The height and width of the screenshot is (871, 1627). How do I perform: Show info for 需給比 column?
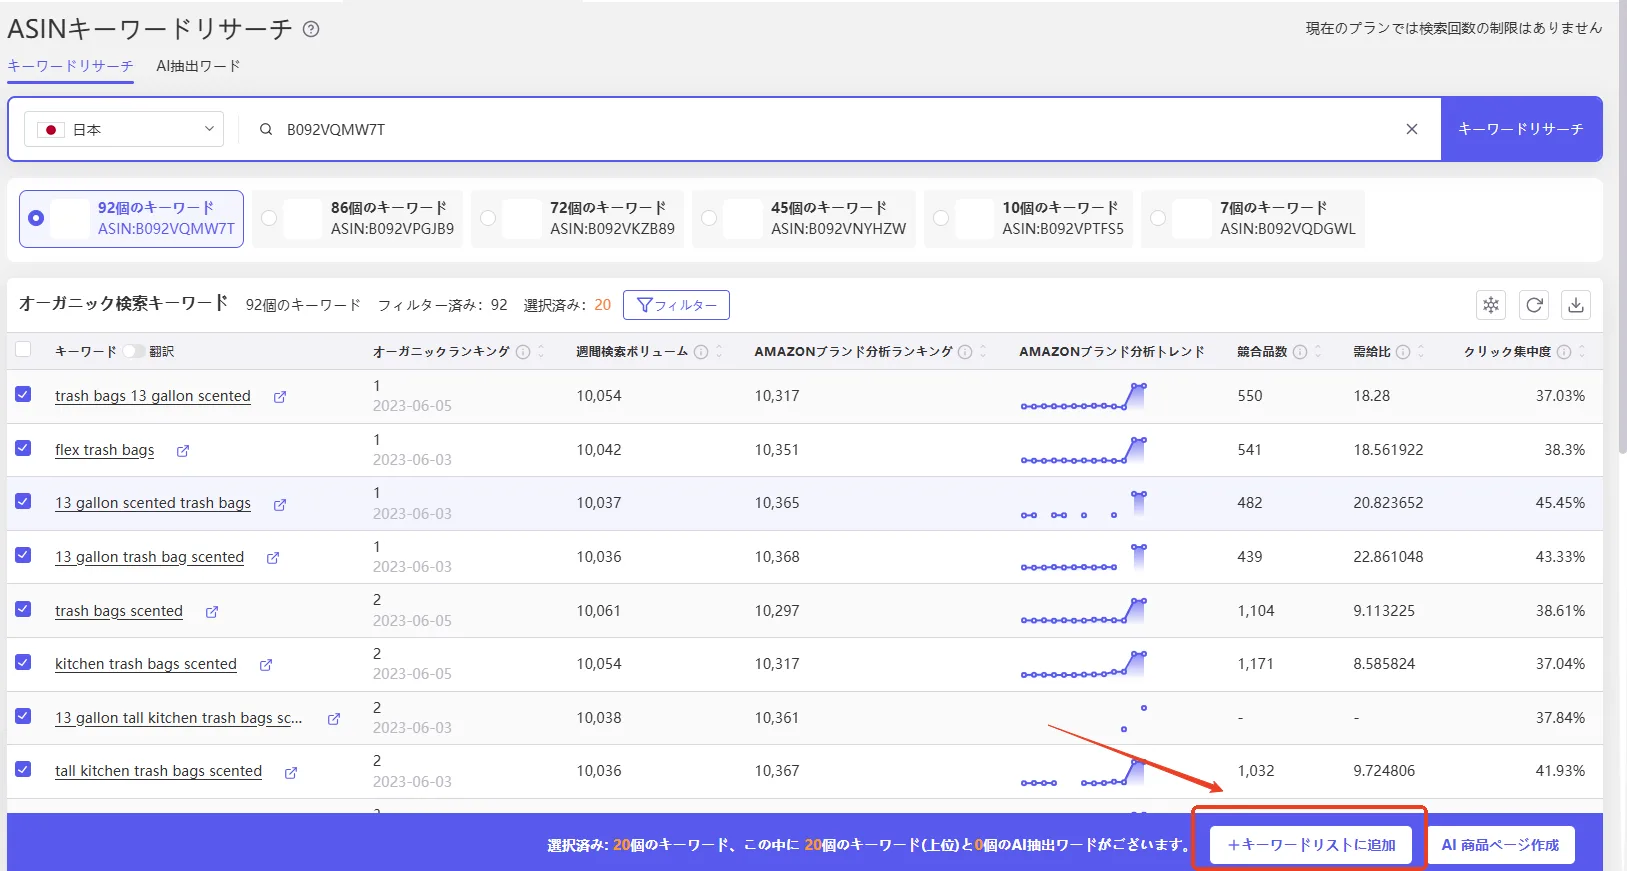click(1403, 352)
